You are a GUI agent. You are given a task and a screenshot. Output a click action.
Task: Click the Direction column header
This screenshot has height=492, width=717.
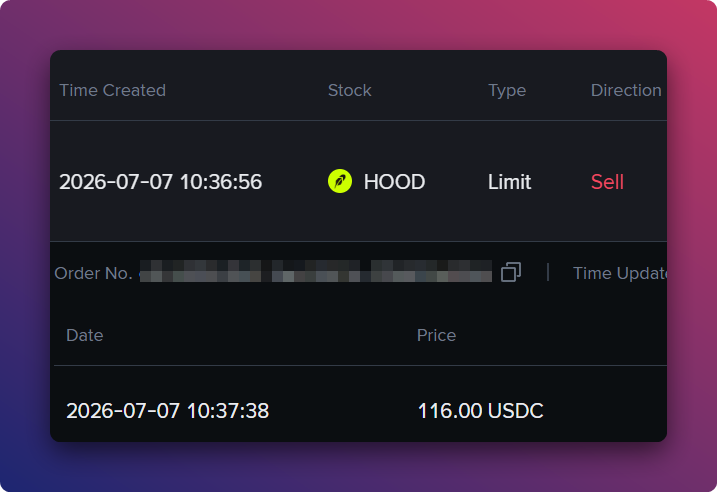click(626, 90)
